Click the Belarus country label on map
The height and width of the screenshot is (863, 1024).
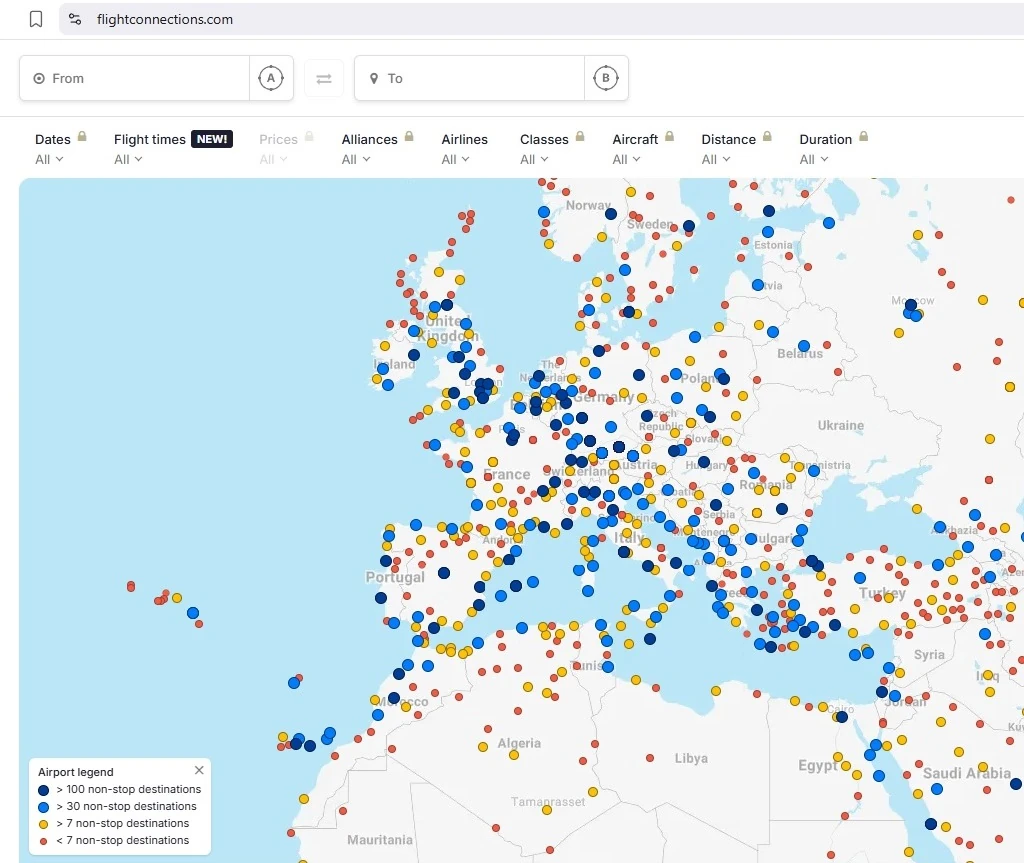coord(799,353)
